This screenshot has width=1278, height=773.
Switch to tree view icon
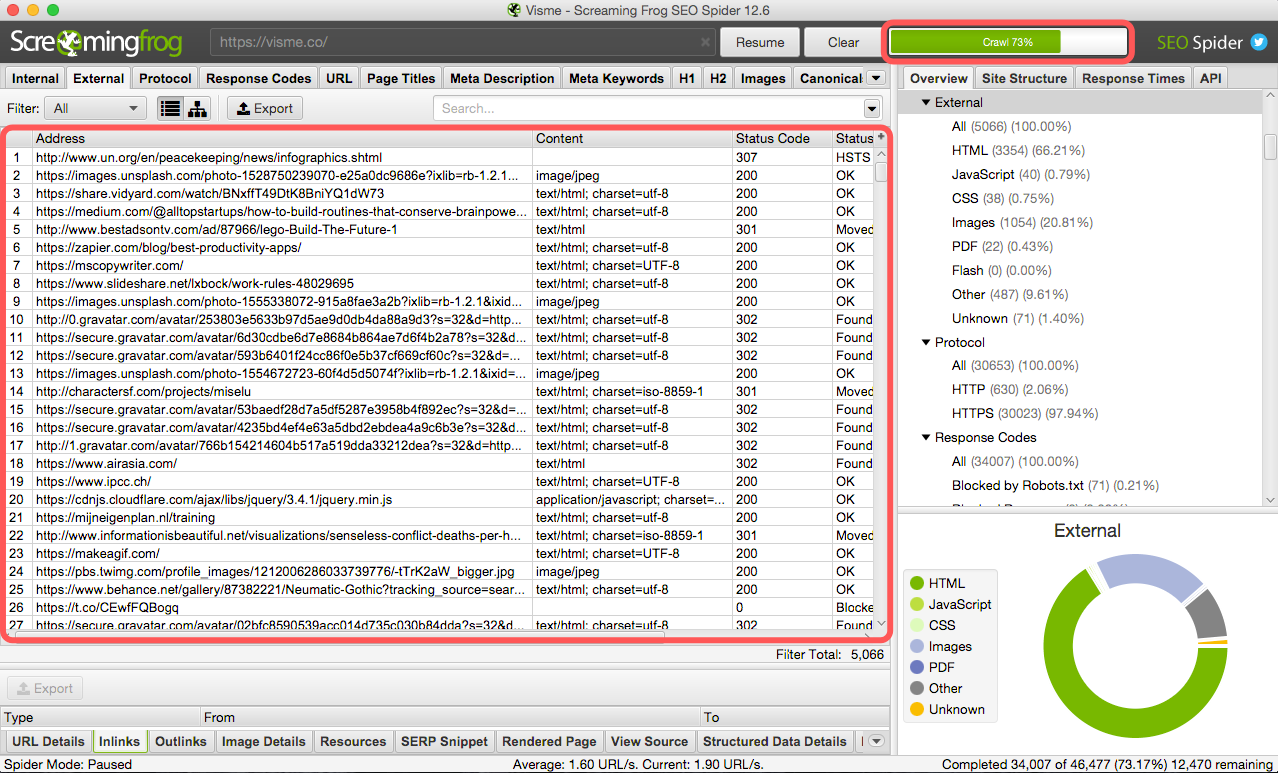click(197, 109)
